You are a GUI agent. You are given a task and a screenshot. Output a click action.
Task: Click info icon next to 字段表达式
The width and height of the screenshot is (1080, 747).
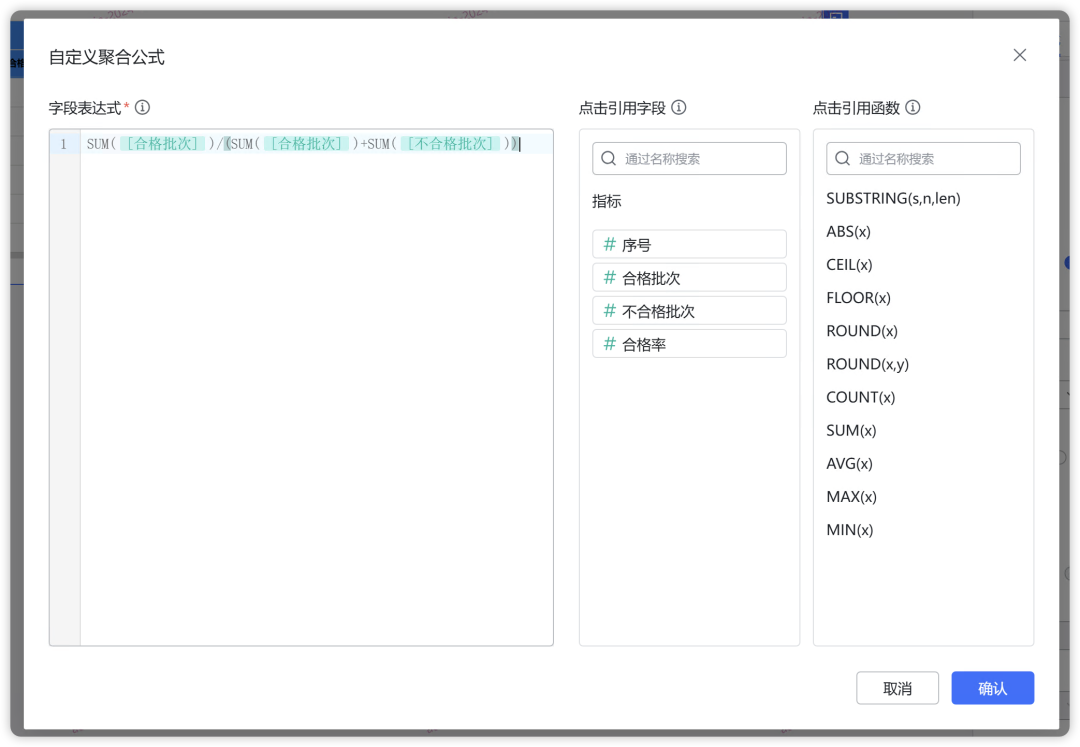click(x=142, y=108)
